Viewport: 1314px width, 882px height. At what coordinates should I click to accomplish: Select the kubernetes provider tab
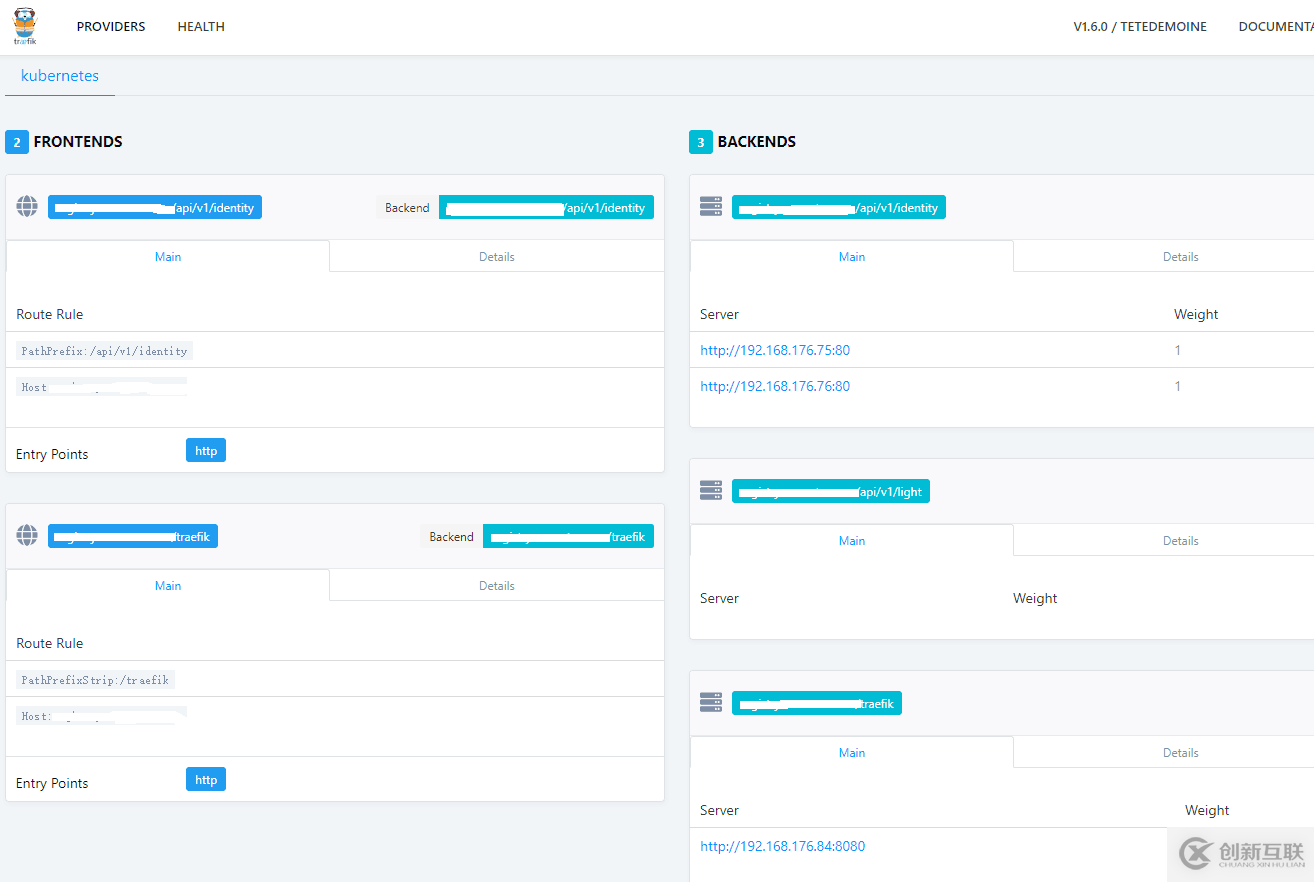[x=60, y=76]
